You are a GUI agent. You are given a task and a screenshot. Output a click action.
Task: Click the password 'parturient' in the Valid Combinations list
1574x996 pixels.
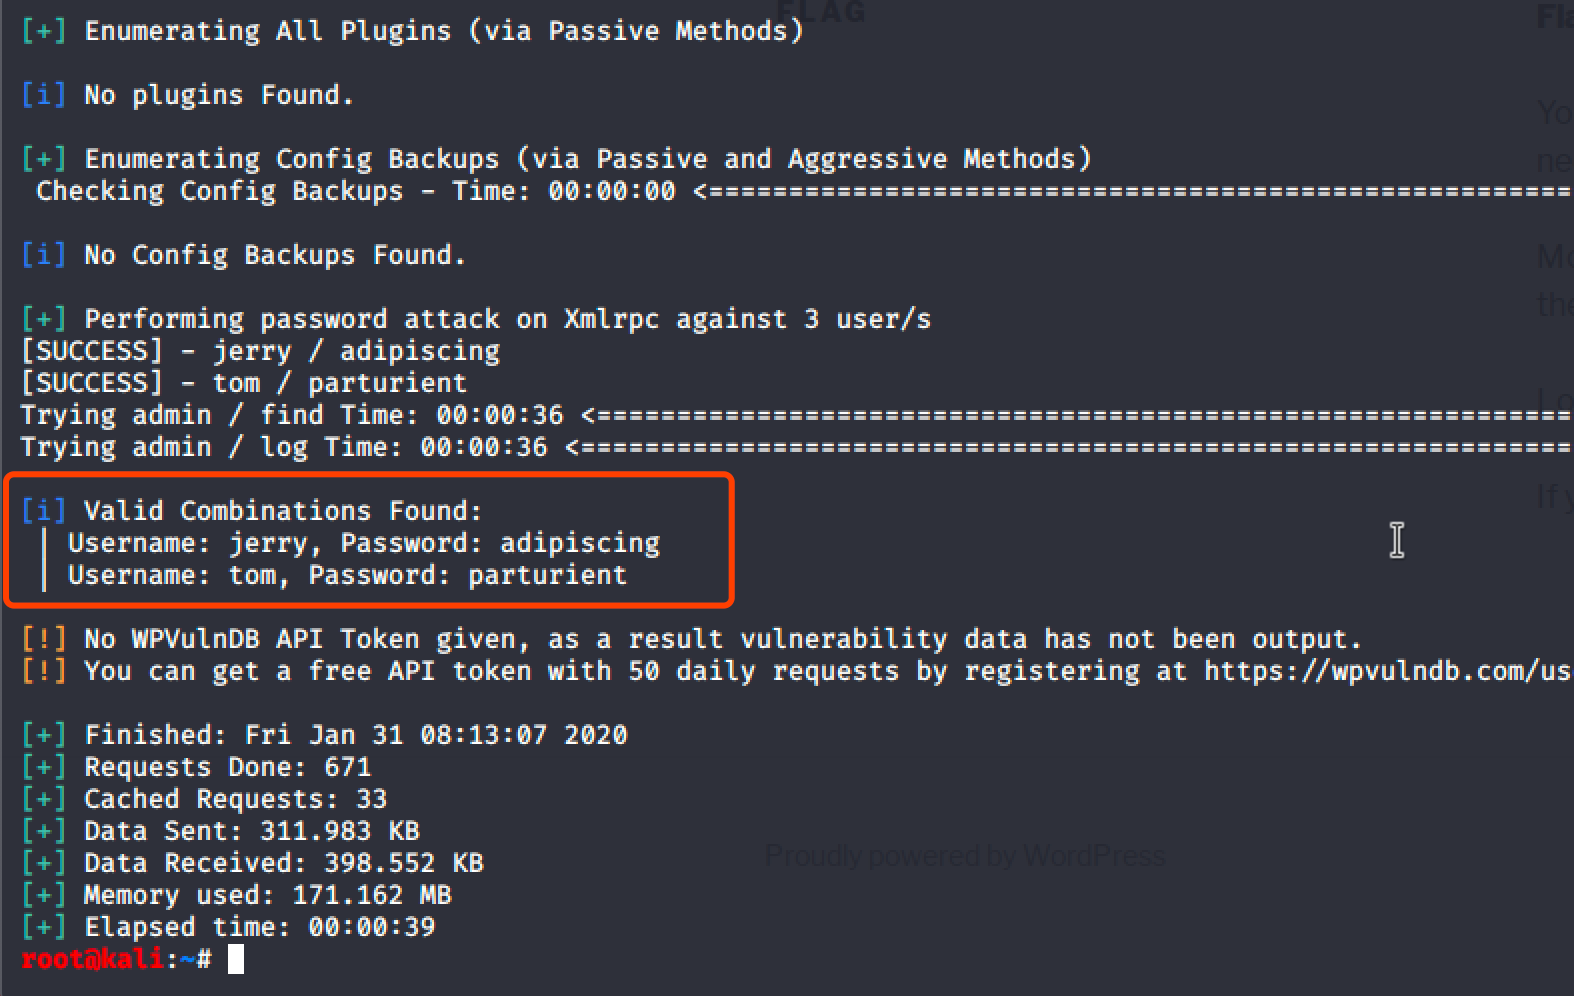pos(547,575)
